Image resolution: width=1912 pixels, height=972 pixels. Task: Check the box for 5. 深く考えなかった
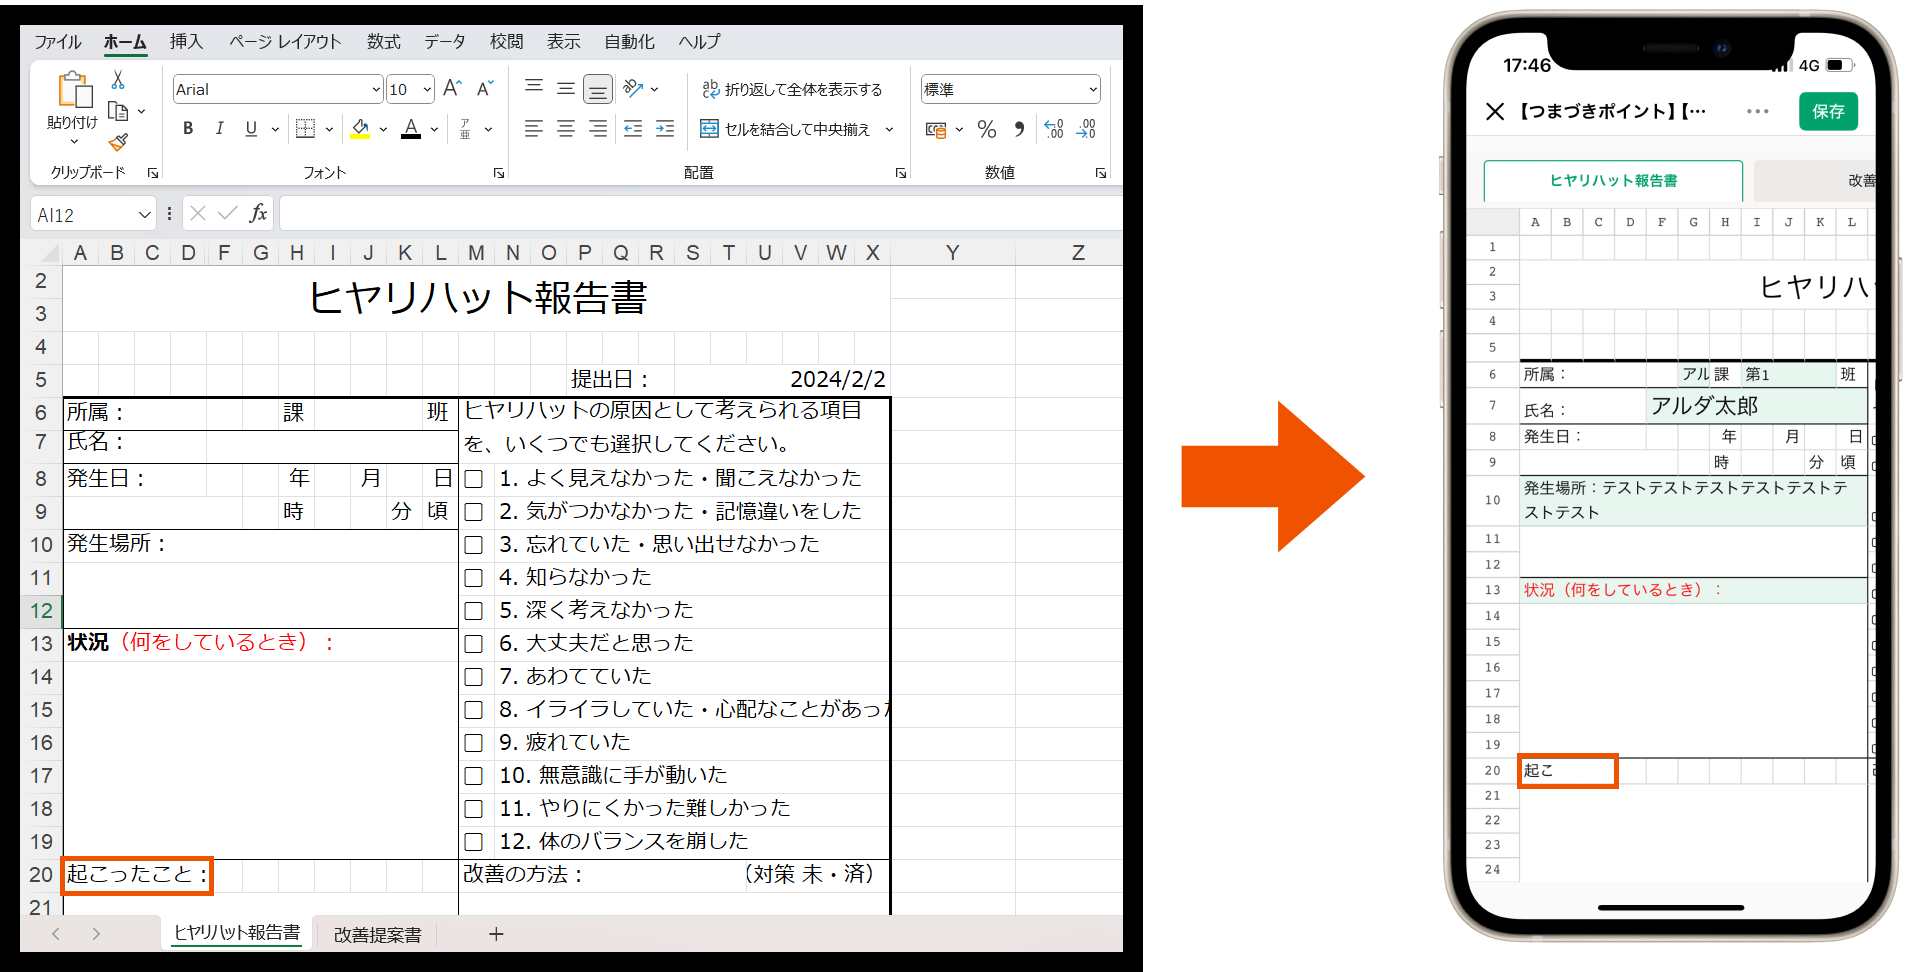473,611
